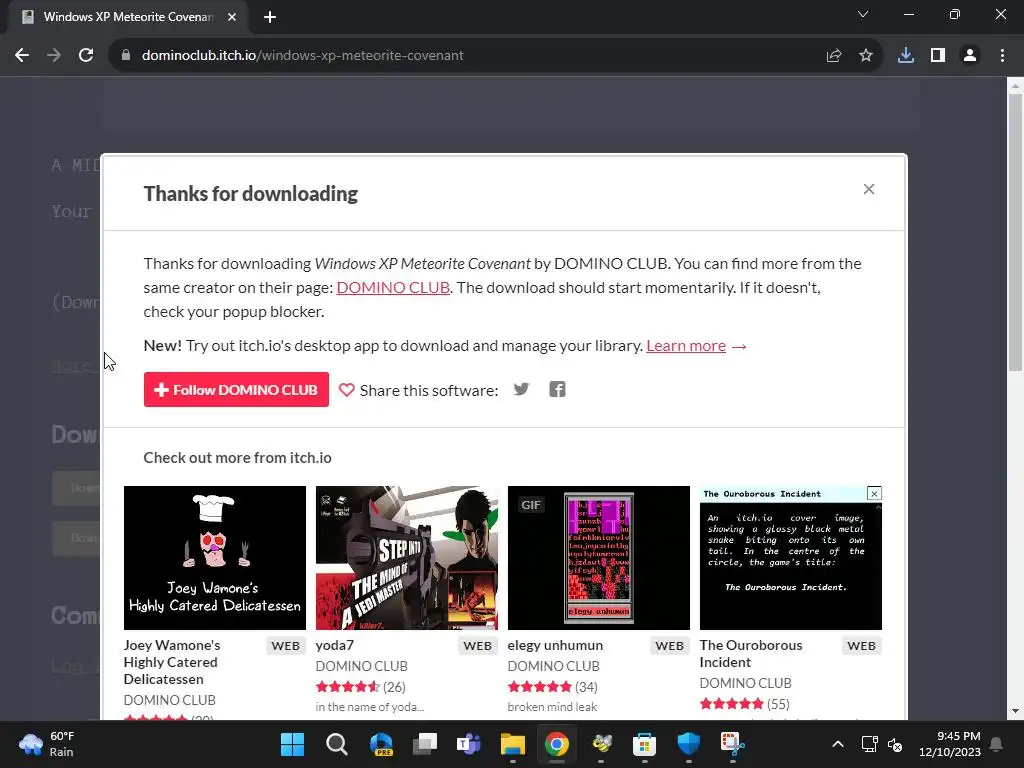Open Chrome downloads panel
1024x768 pixels.
(906, 56)
